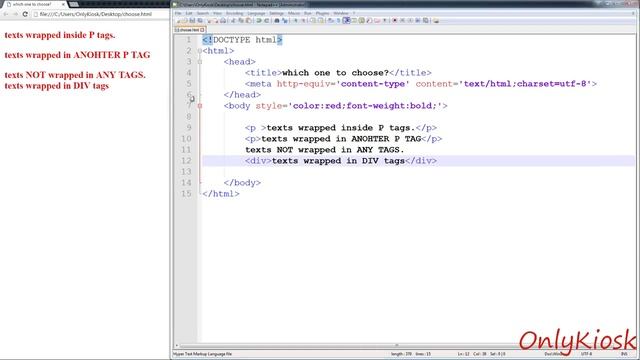Click the Chrome Forward arrow
Image resolution: width=640 pixels, height=360 pixels.
click(15, 14)
